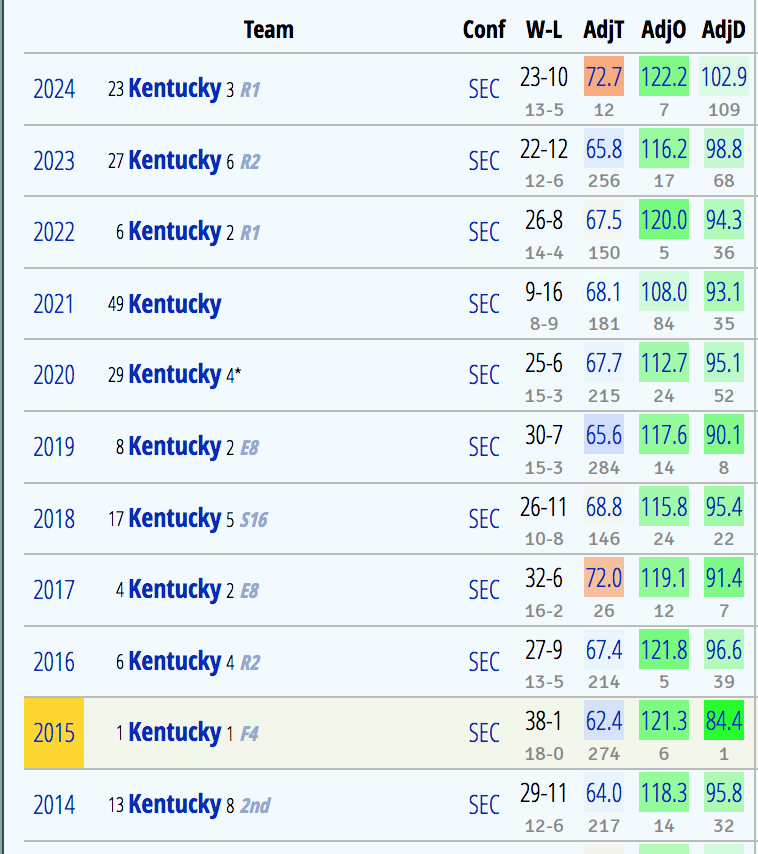Open the 2014 season link
758x854 pixels.
(54, 805)
